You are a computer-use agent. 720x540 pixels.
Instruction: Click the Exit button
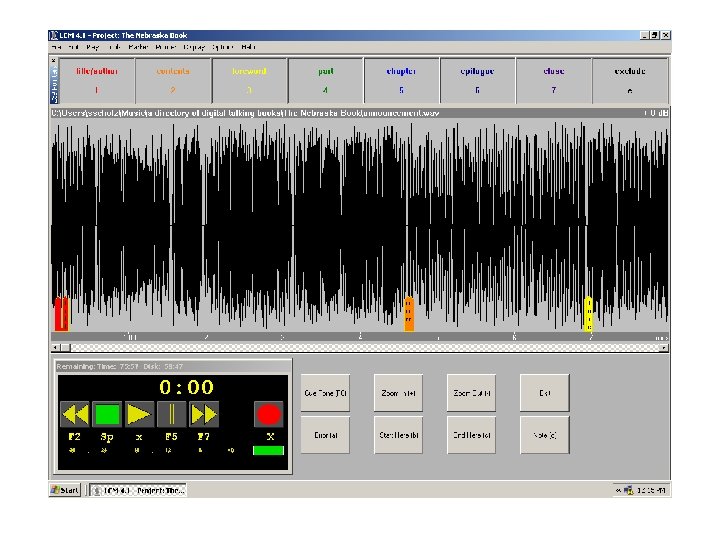pos(545,393)
